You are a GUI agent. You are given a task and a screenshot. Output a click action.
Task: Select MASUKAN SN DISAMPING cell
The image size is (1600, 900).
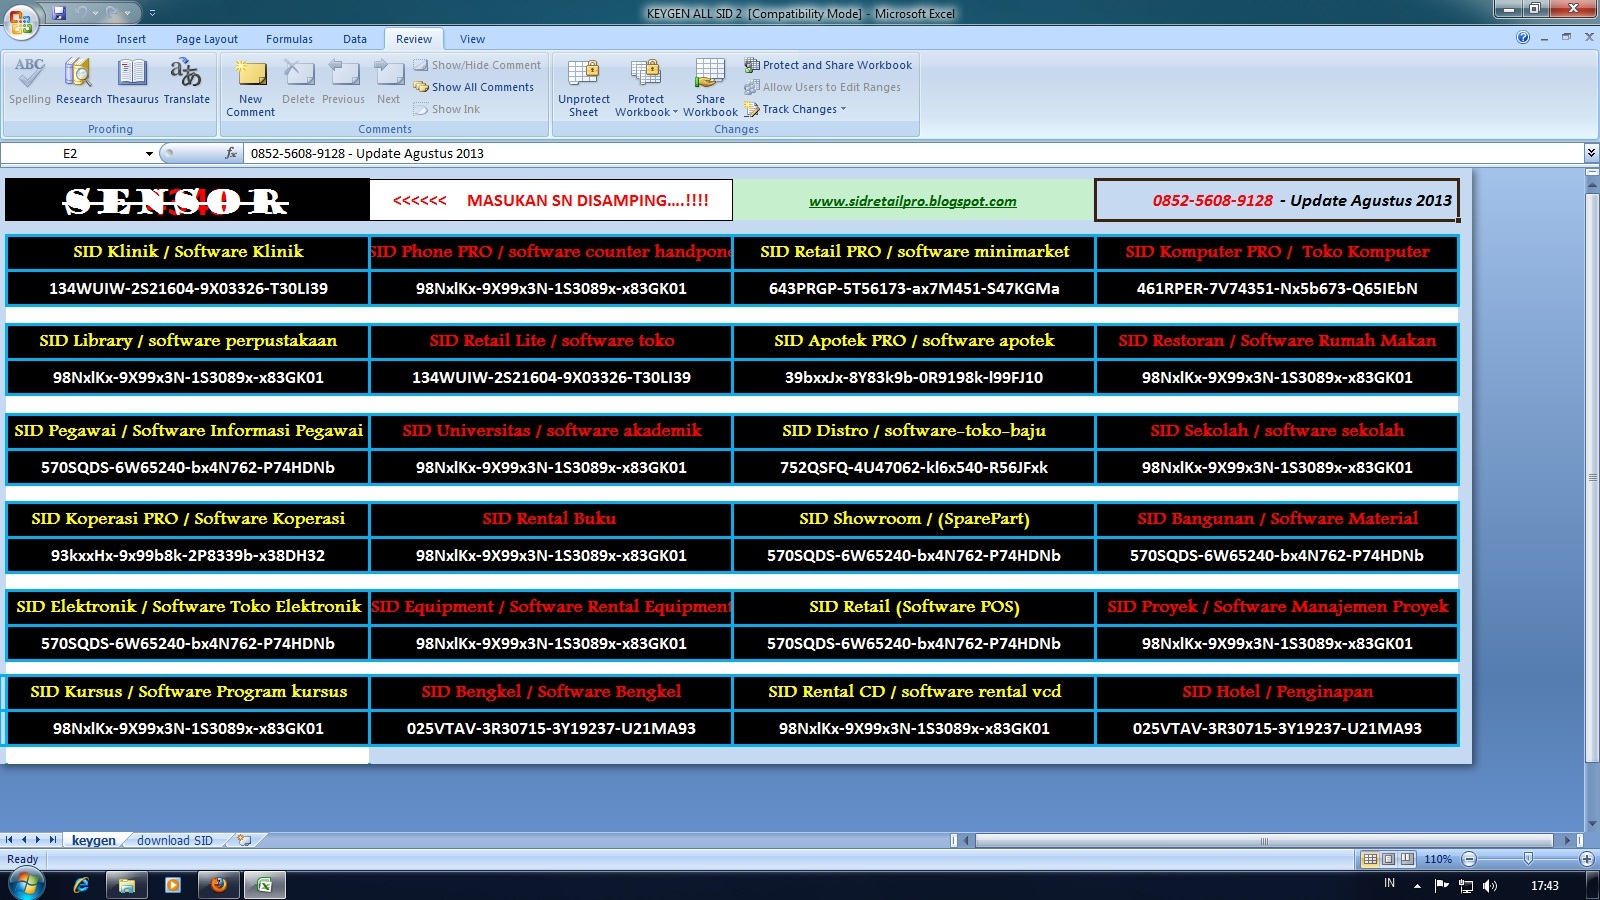pos(551,200)
